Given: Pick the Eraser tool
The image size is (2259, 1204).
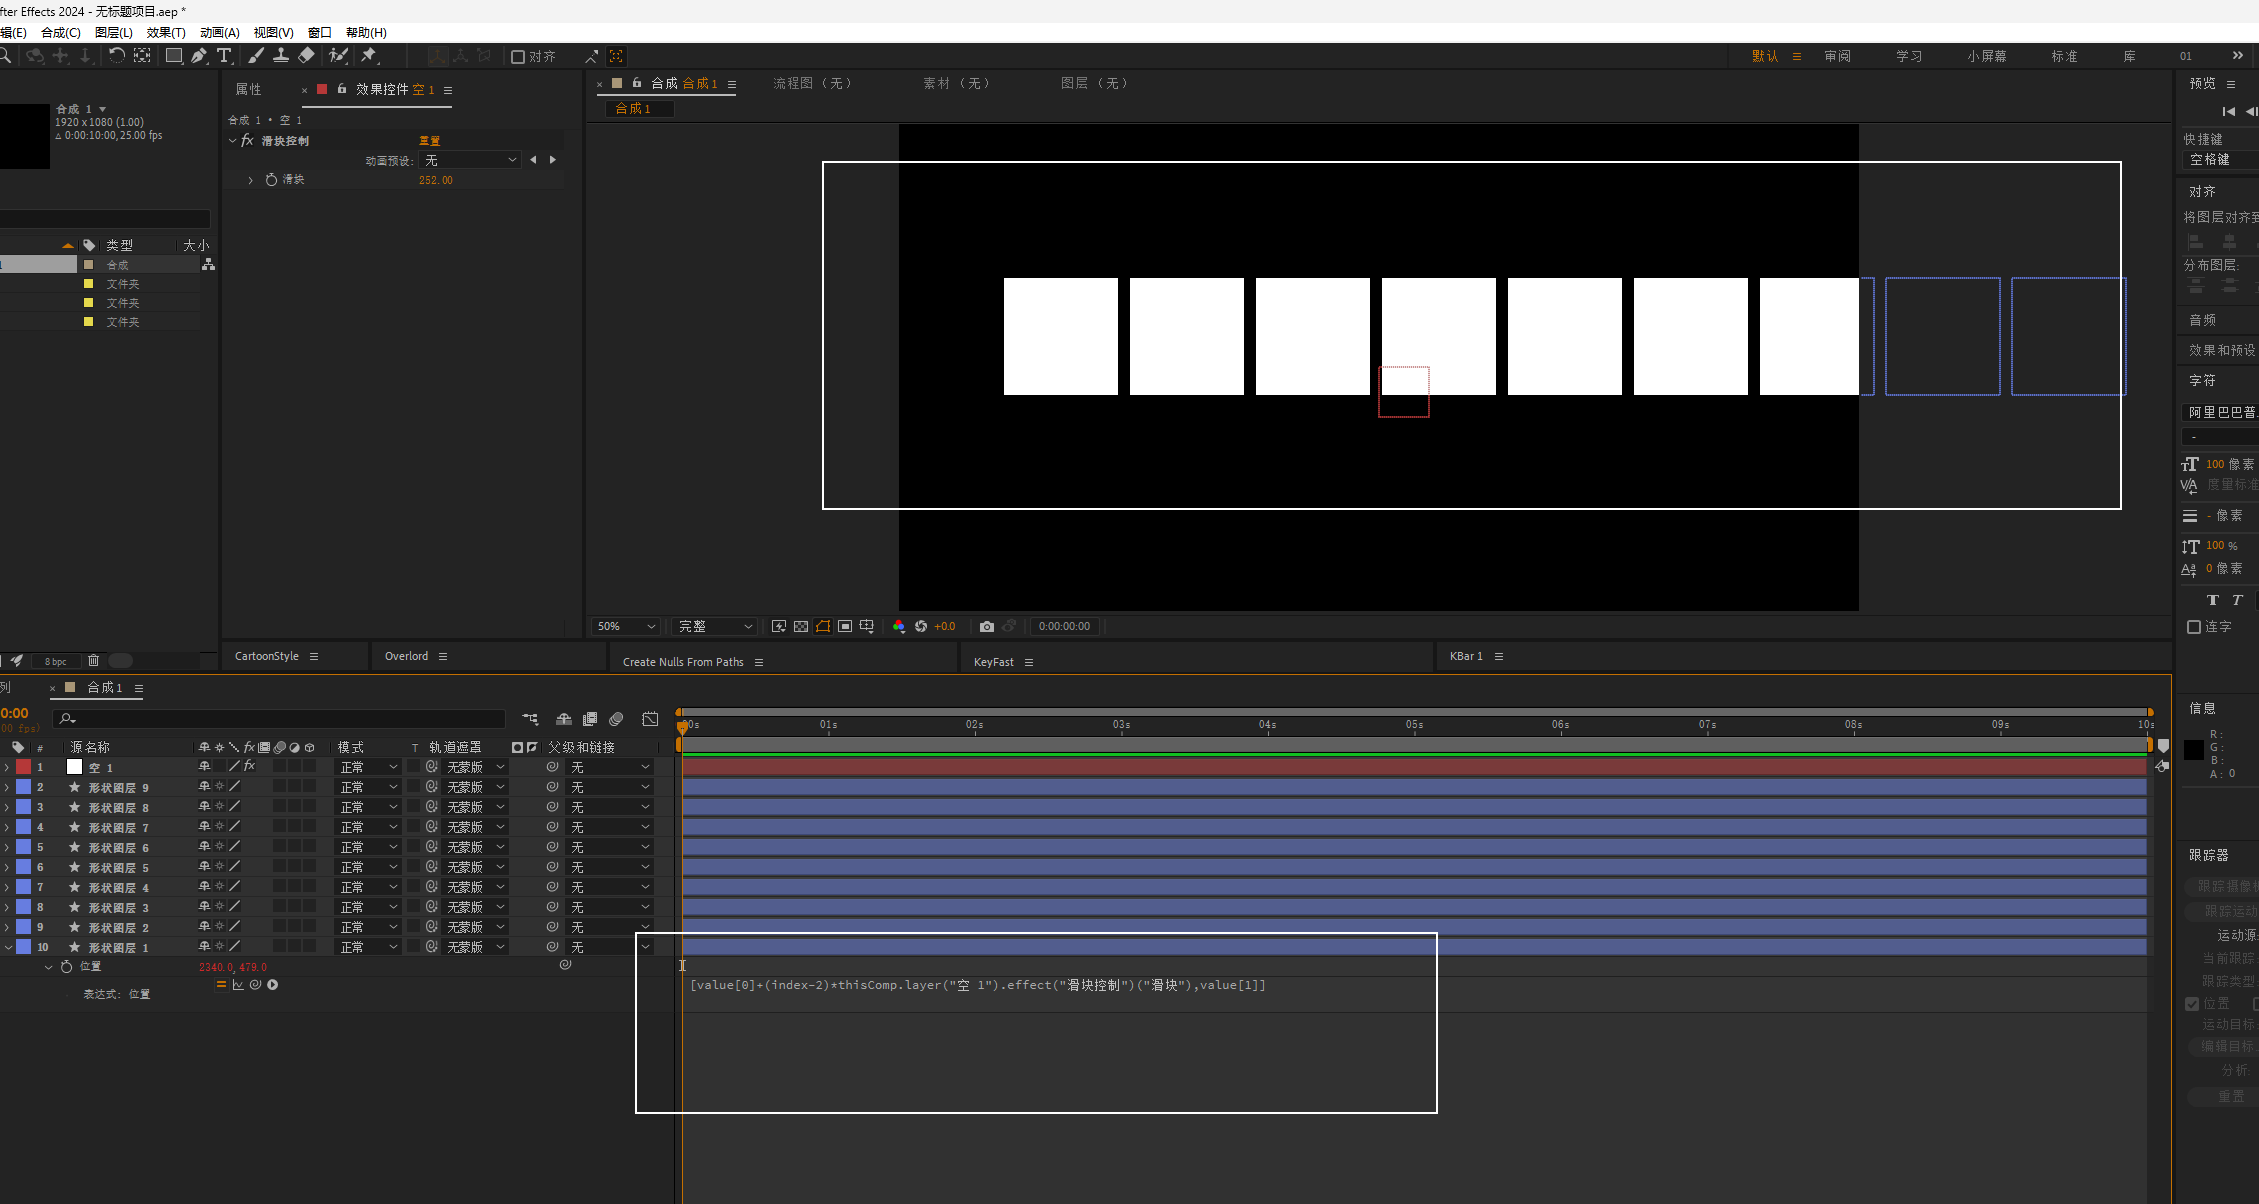Looking at the screenshot, I should point(307,56).
